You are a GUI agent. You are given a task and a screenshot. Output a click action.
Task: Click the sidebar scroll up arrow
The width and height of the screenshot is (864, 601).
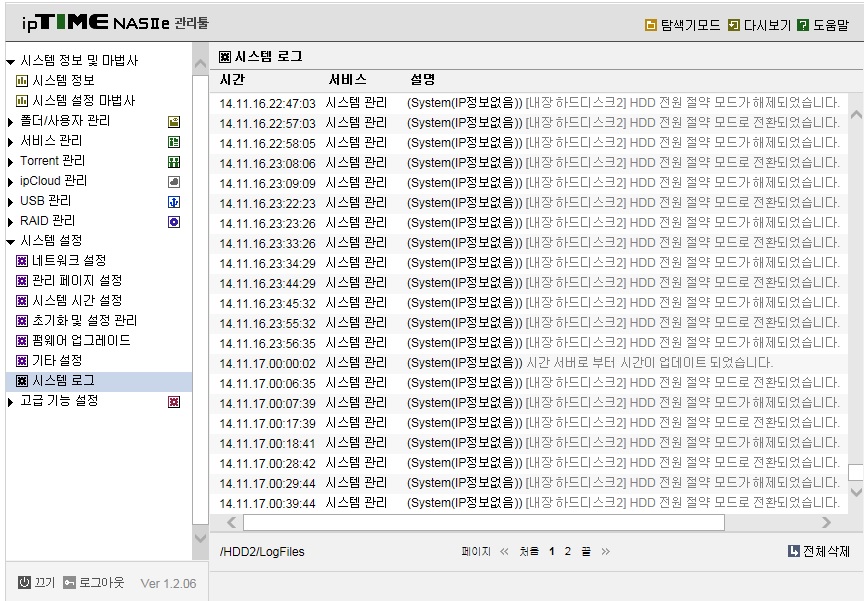pyautogui.click(x=200, y=64)
